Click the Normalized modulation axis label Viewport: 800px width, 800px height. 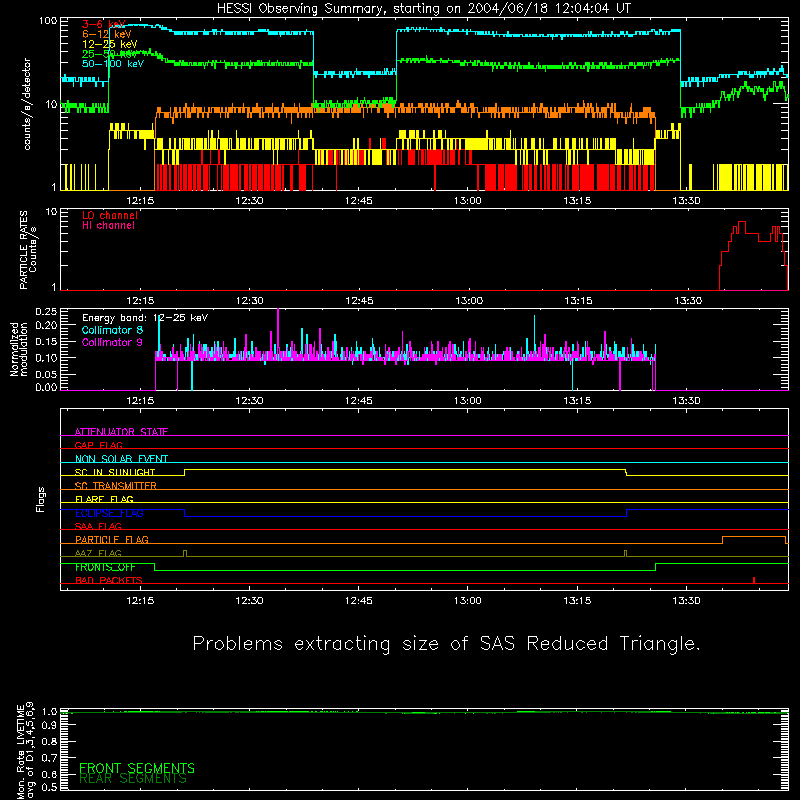[19, 349]
